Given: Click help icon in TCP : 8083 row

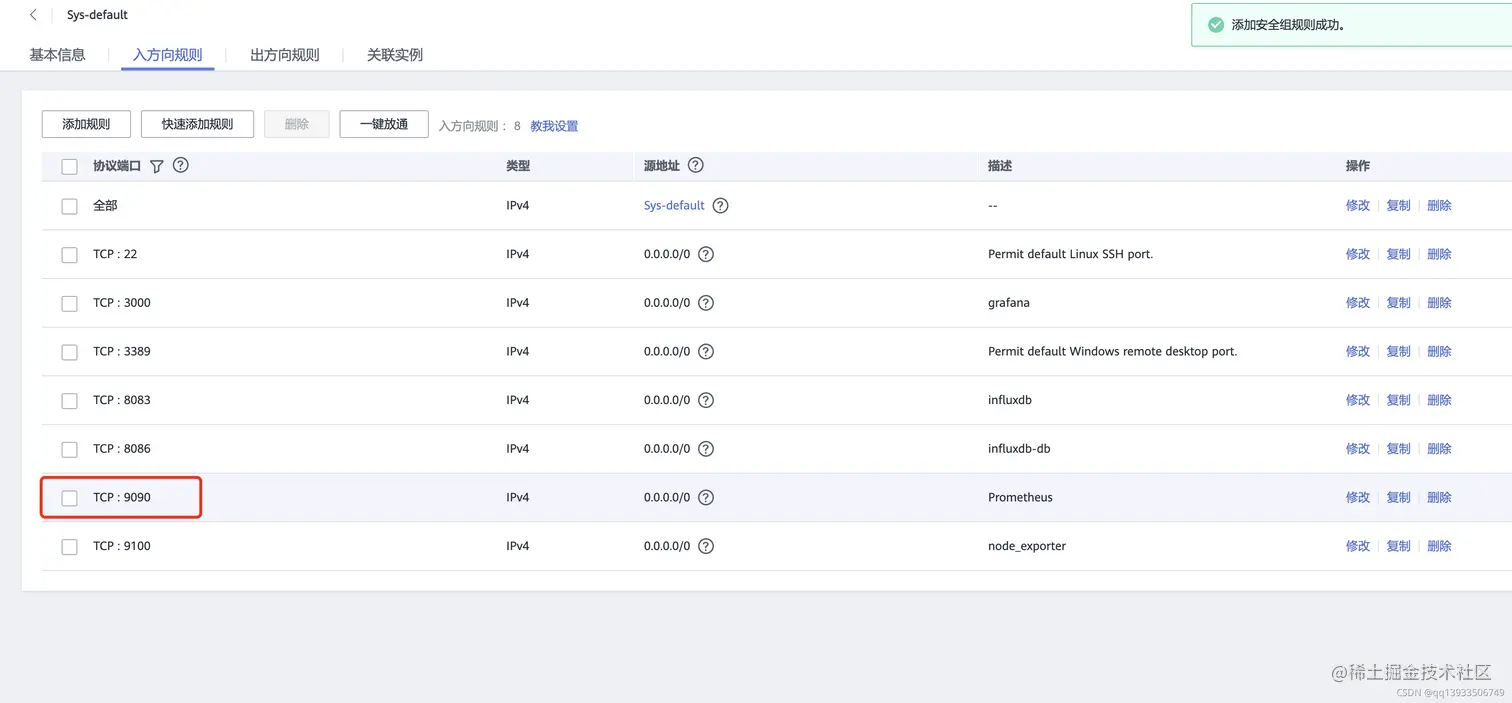Looking at the screenshot, I should click(x=706, y=400).
